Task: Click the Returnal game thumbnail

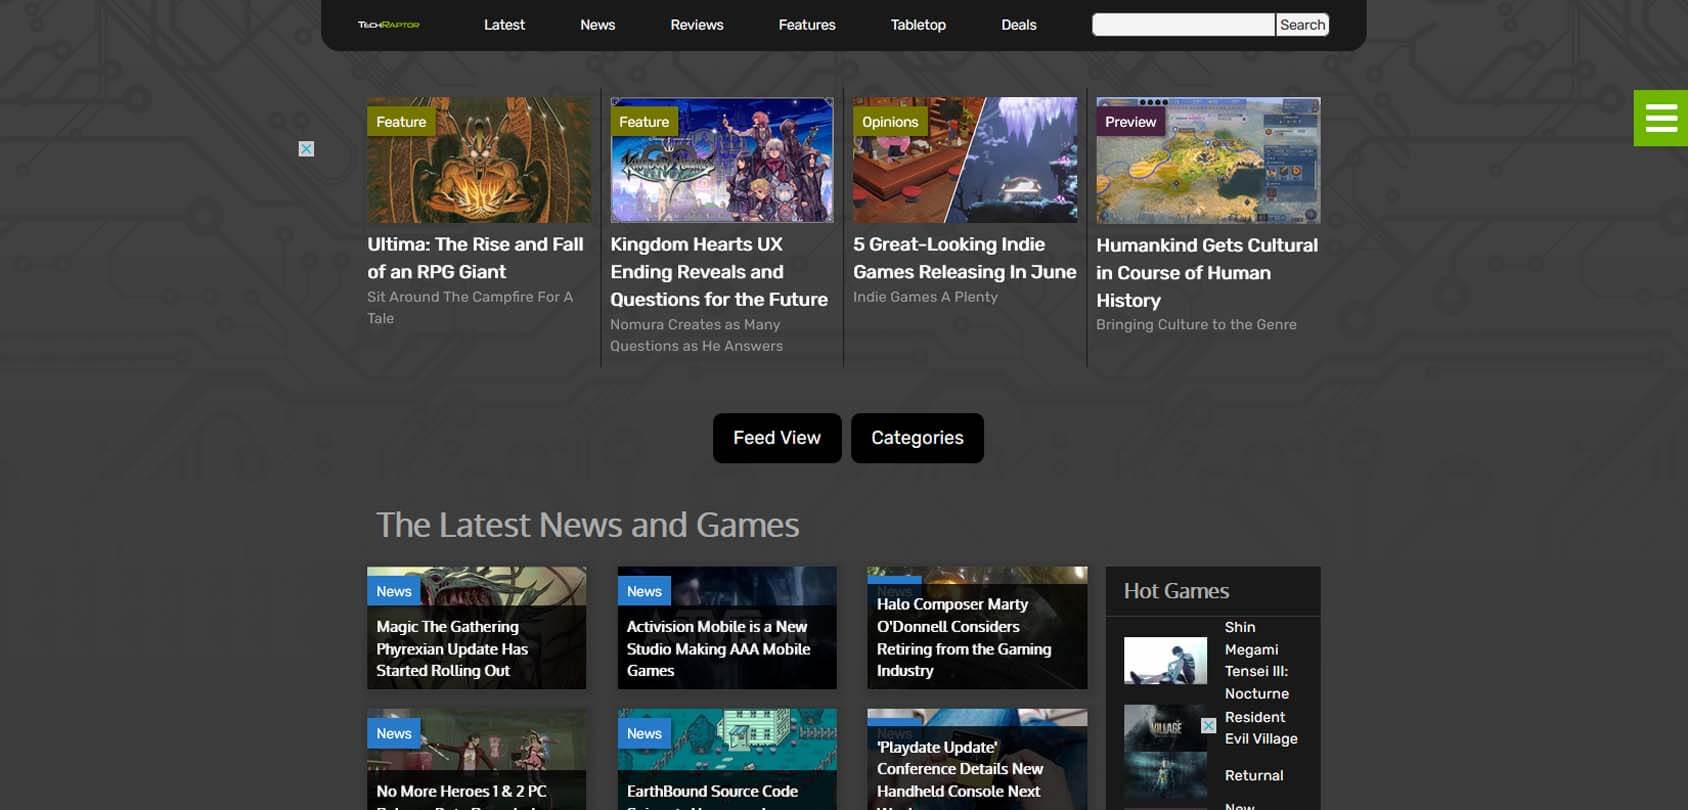Action: 1165,776
